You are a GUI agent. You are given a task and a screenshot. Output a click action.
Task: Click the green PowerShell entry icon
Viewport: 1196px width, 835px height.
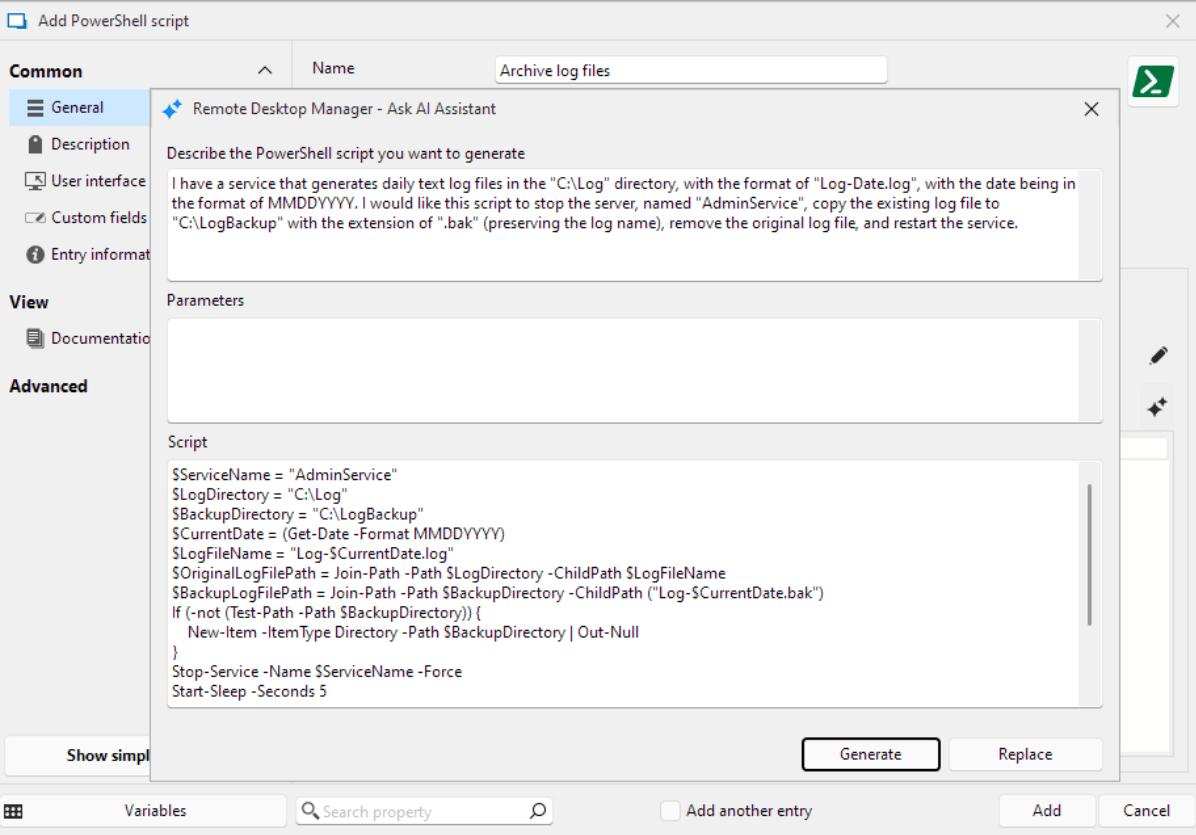click(1153, 82)
